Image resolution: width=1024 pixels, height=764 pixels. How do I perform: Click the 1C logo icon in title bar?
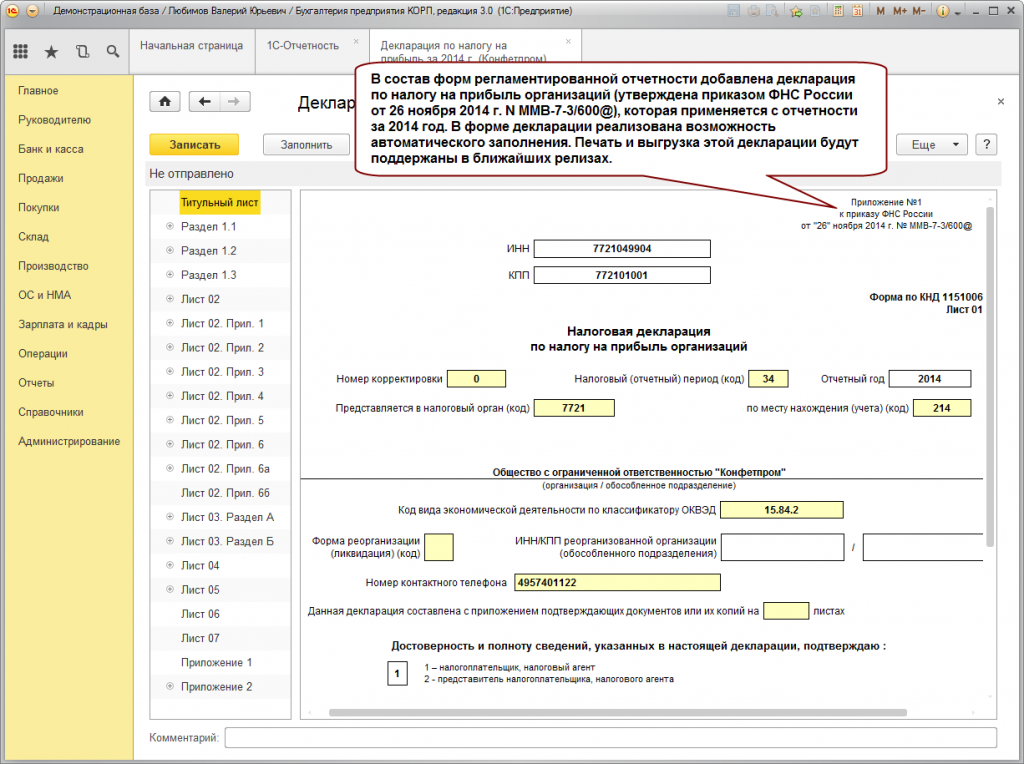click(x=12, y=11)
